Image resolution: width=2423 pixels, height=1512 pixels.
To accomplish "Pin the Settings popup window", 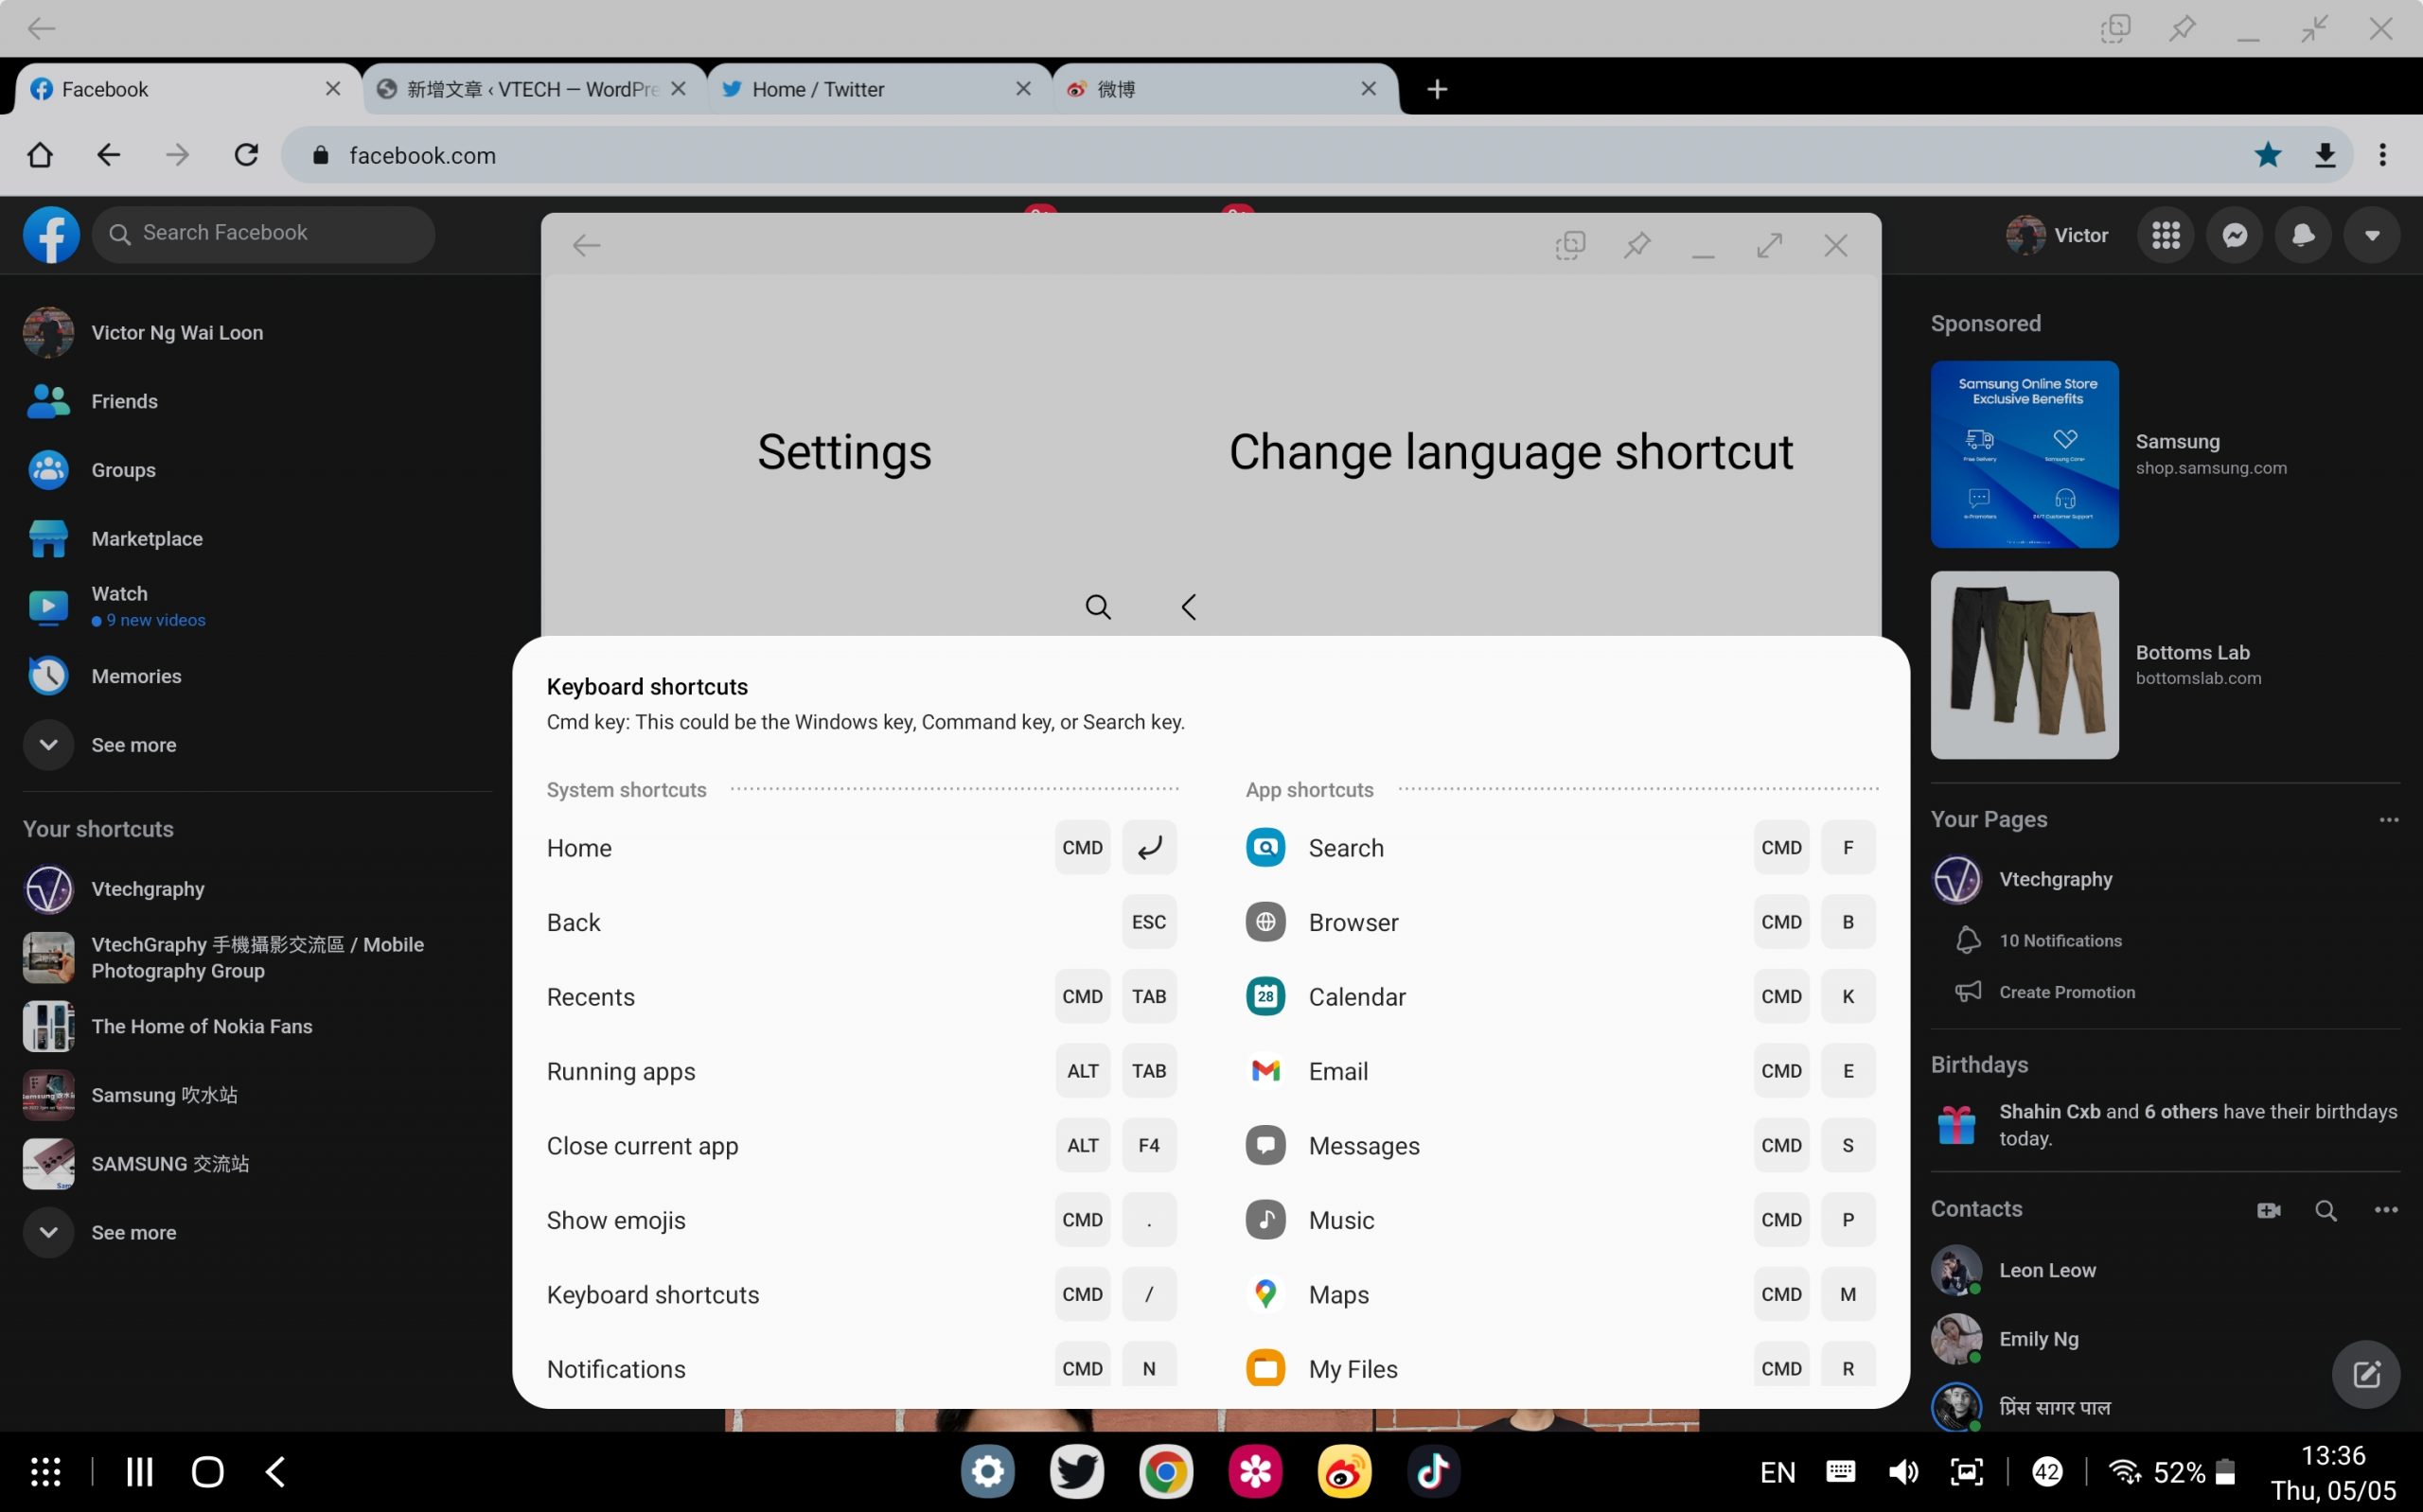I will pyautogui.click(x=1636, y=245).
